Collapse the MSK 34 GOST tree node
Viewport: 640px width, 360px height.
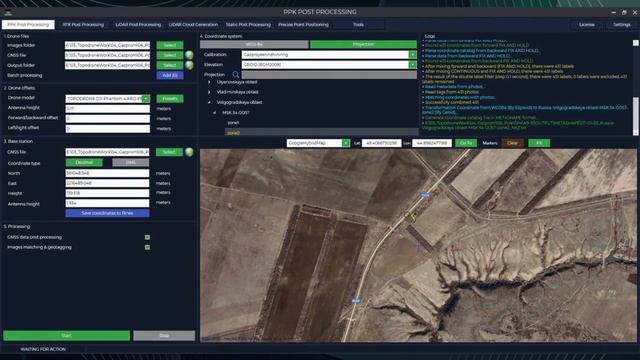pos(215,113)
